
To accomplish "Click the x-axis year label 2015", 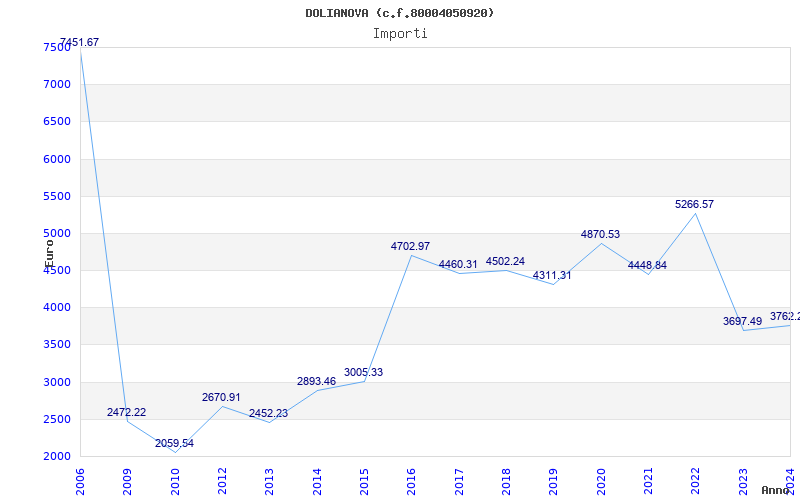I will pos(364,482).
